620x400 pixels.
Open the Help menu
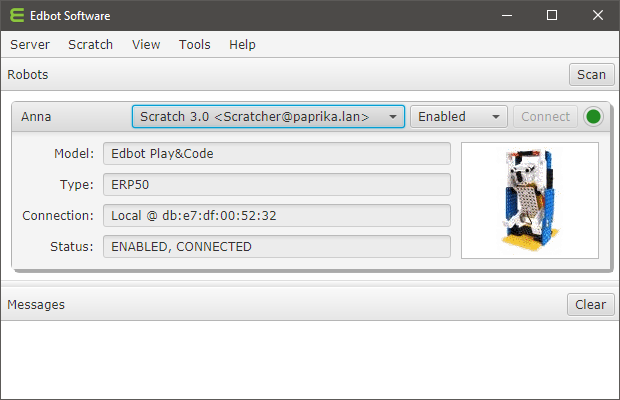point(242,45)
